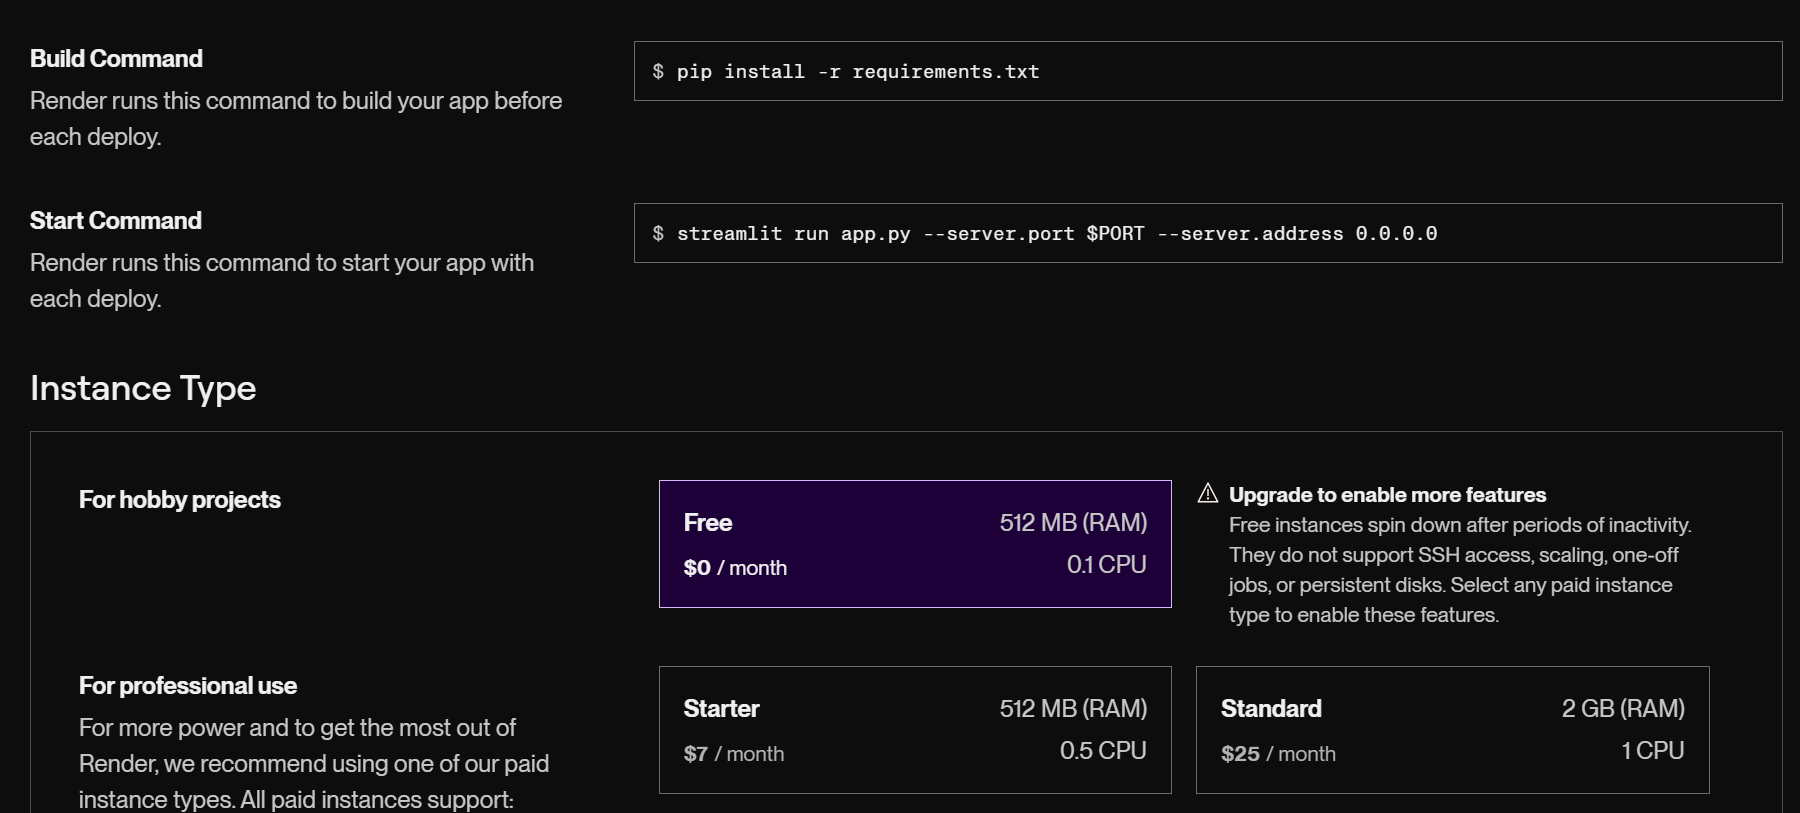Select the Starter instance type card
The width and height of the screenshot is (1800, 813).
[x=914, y=730]
